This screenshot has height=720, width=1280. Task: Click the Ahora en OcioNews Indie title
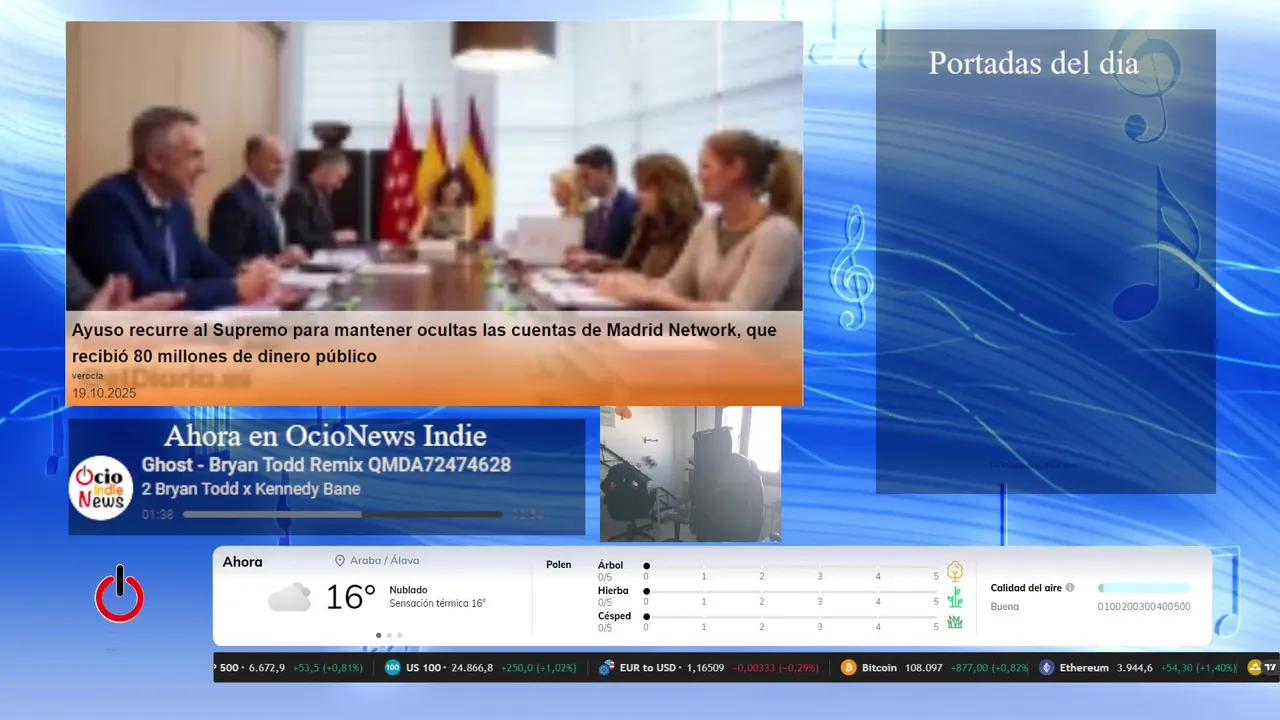[x=325, y=436]
